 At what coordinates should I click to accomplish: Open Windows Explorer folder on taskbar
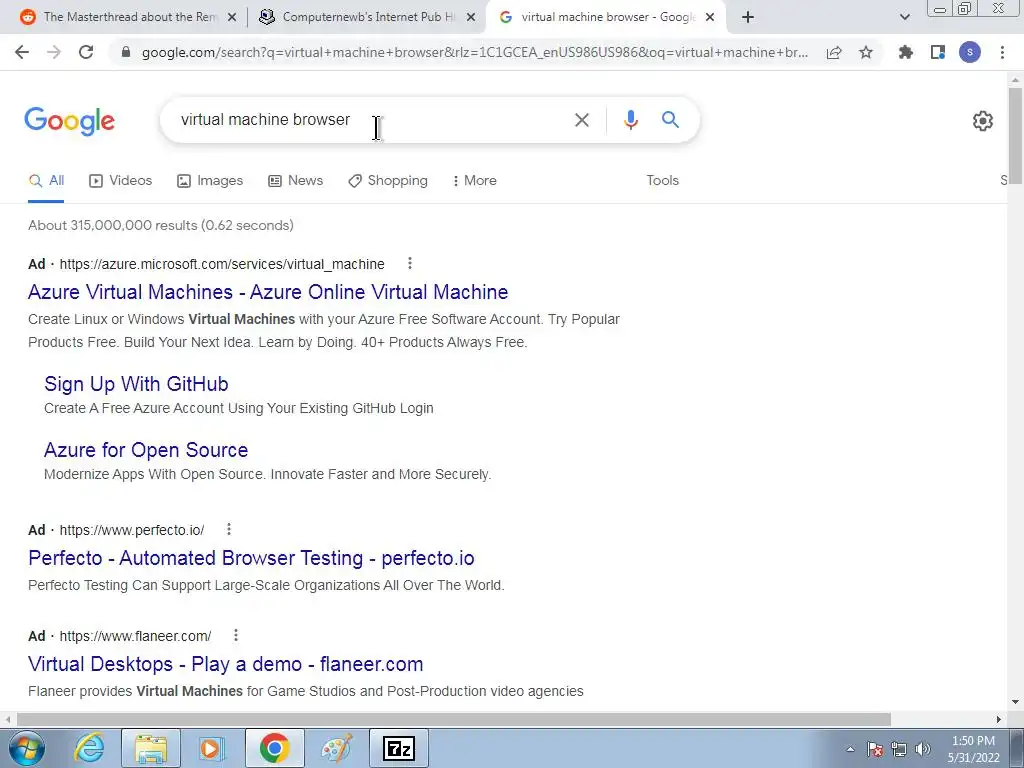pos(151,748)
